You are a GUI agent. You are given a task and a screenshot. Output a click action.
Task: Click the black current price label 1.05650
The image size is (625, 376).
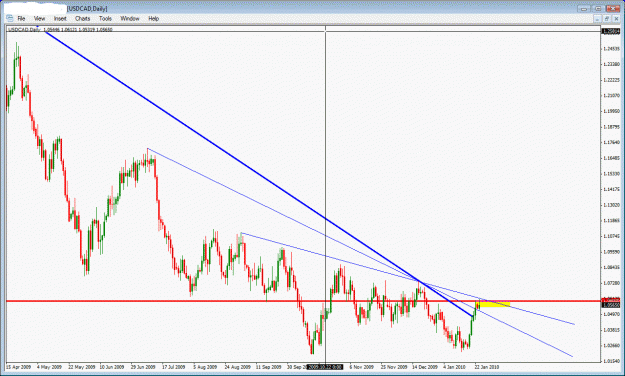[611, 305]
